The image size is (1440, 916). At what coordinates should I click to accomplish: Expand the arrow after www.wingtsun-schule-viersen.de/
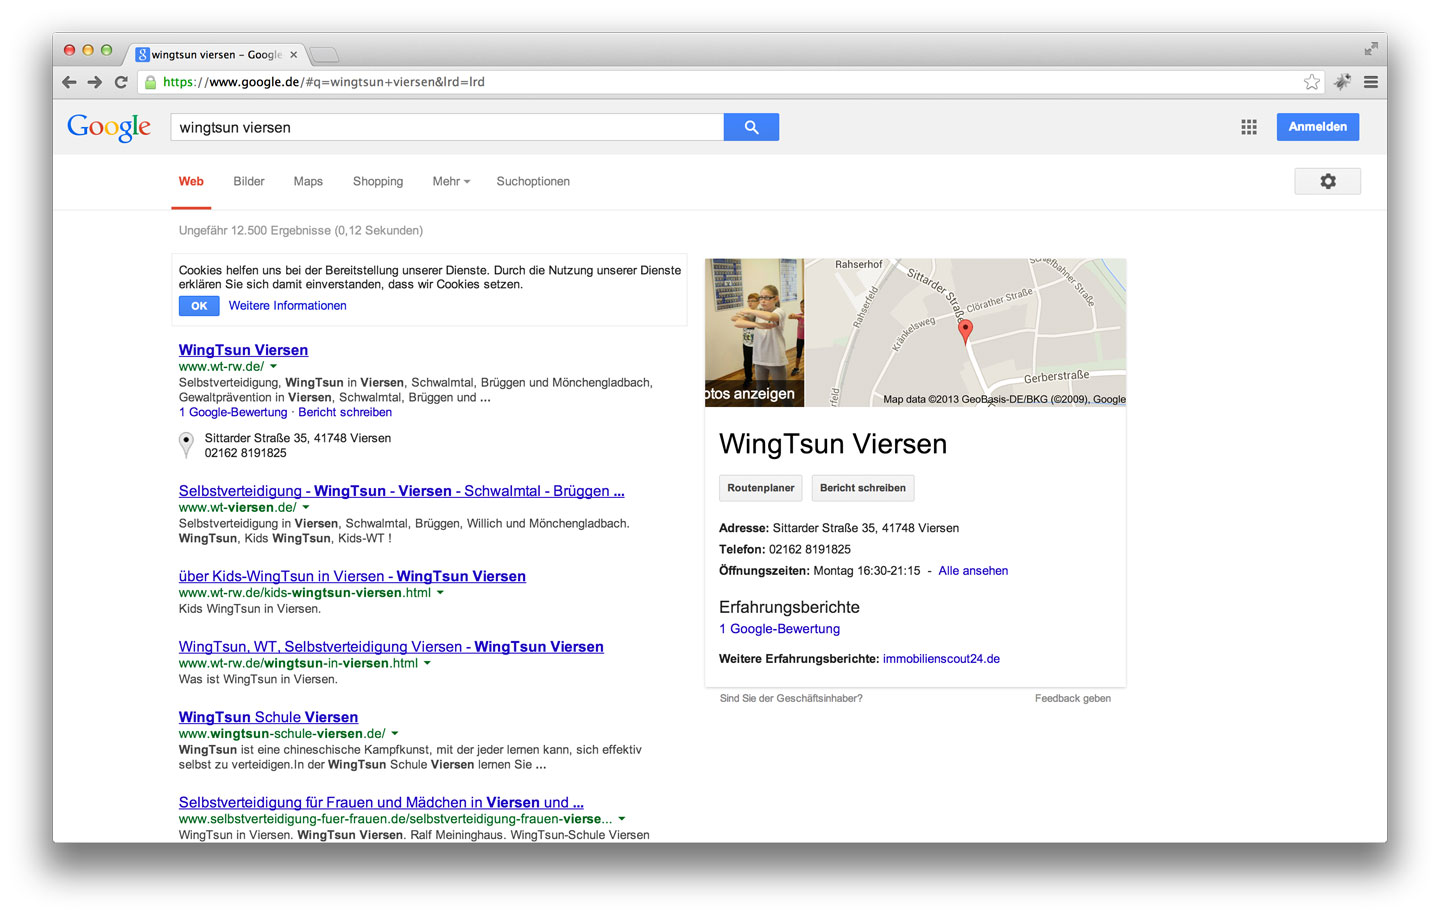394,734
